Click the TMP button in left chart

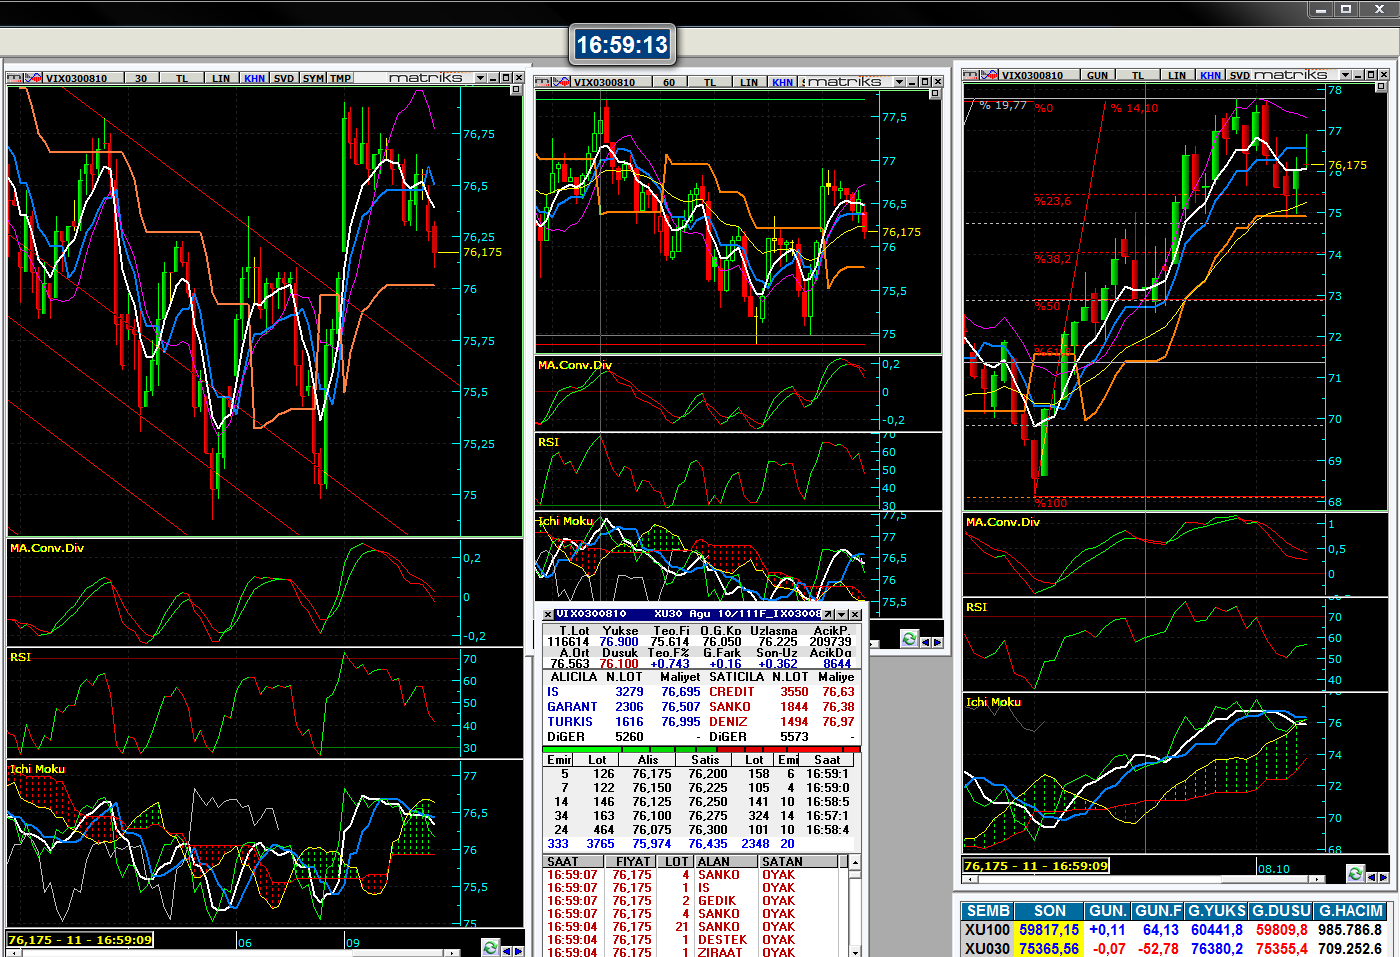[341, 78]
